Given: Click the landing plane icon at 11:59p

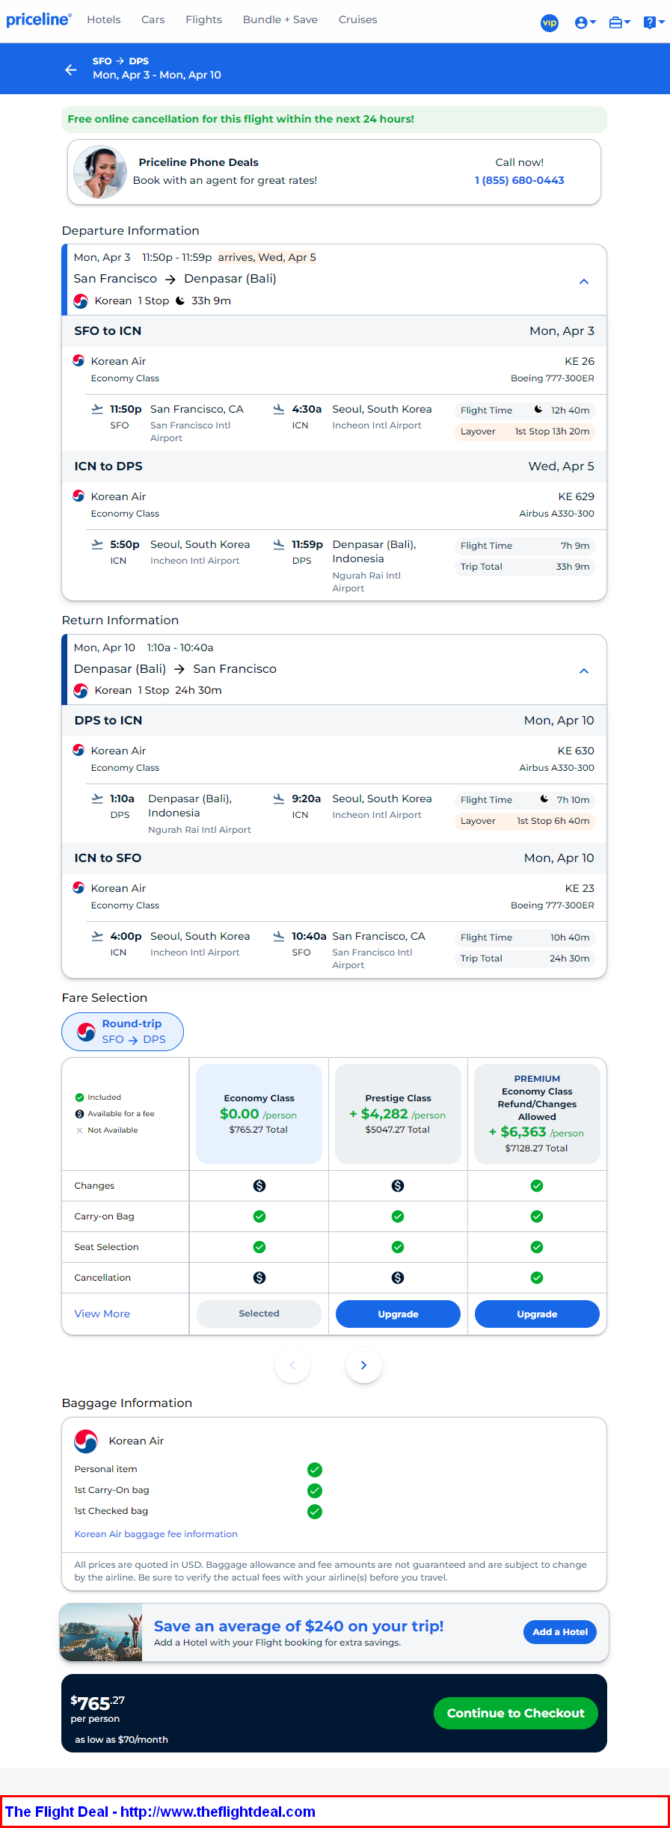Looking at the screenshot, I should click(279, 545).
